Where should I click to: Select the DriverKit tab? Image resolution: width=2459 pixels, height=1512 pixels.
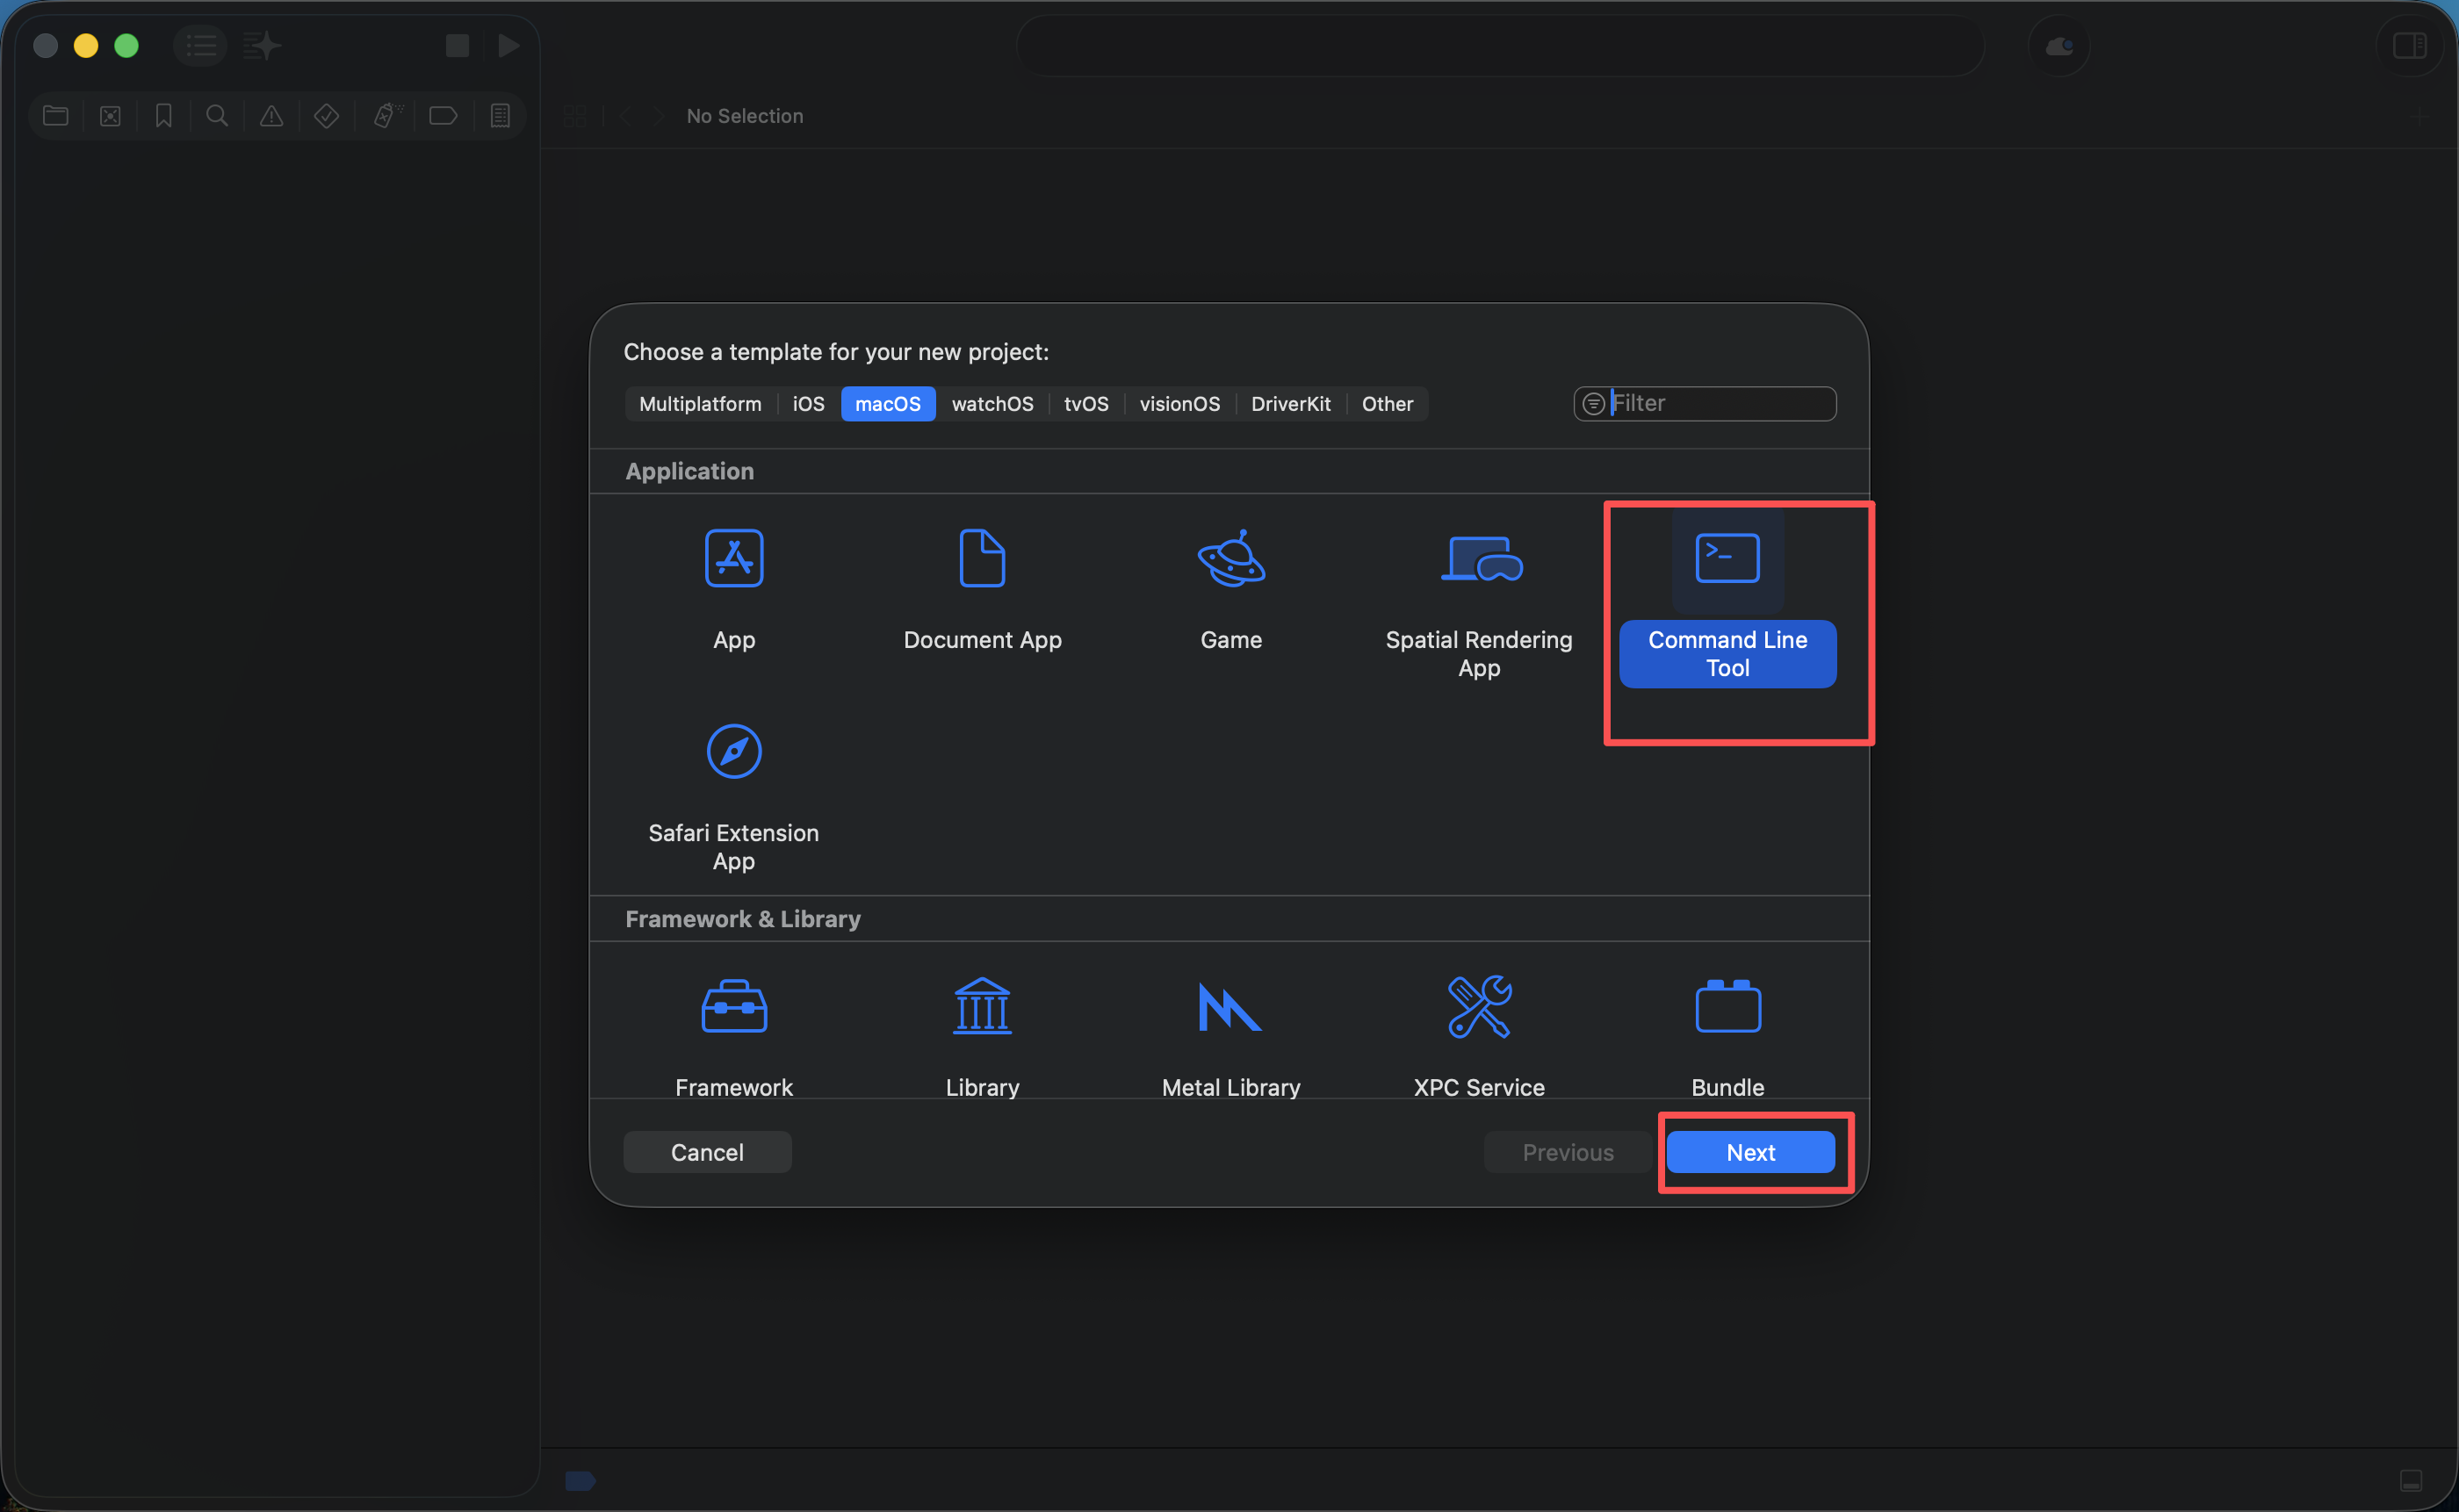(x=1290, y=404)
